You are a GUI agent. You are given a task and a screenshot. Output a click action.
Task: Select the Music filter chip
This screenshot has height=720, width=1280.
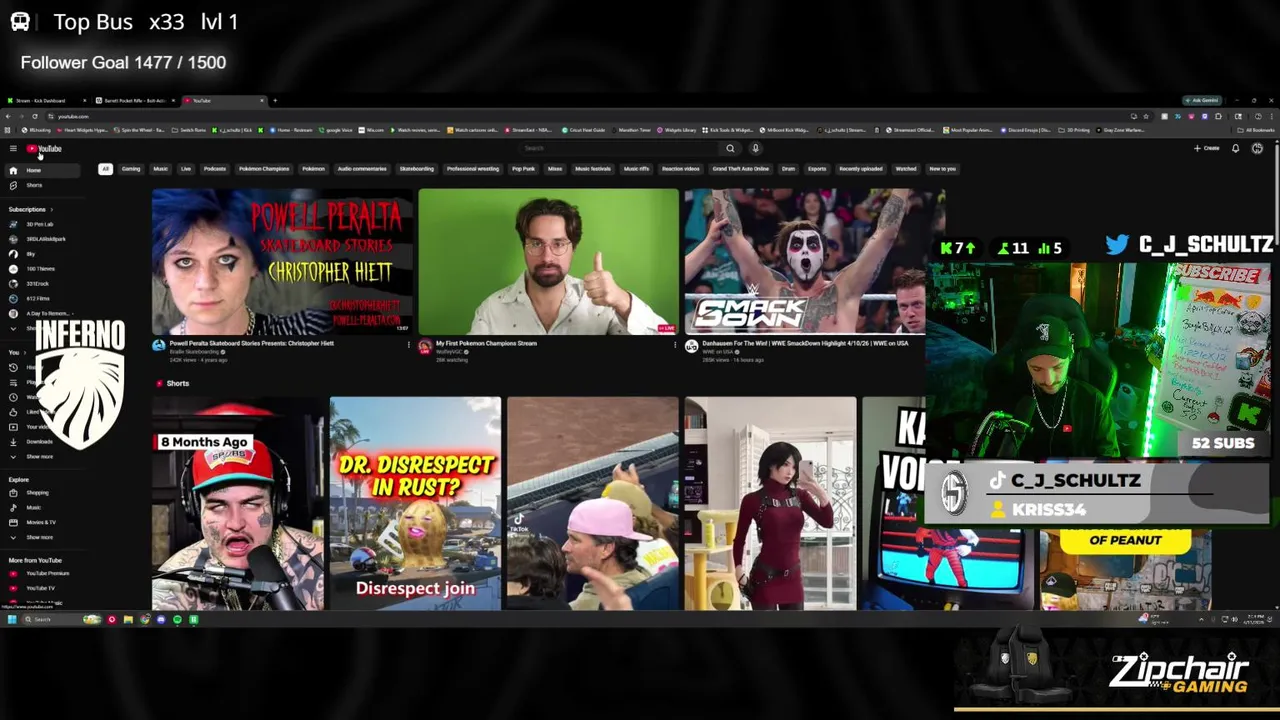pos(160,169)
